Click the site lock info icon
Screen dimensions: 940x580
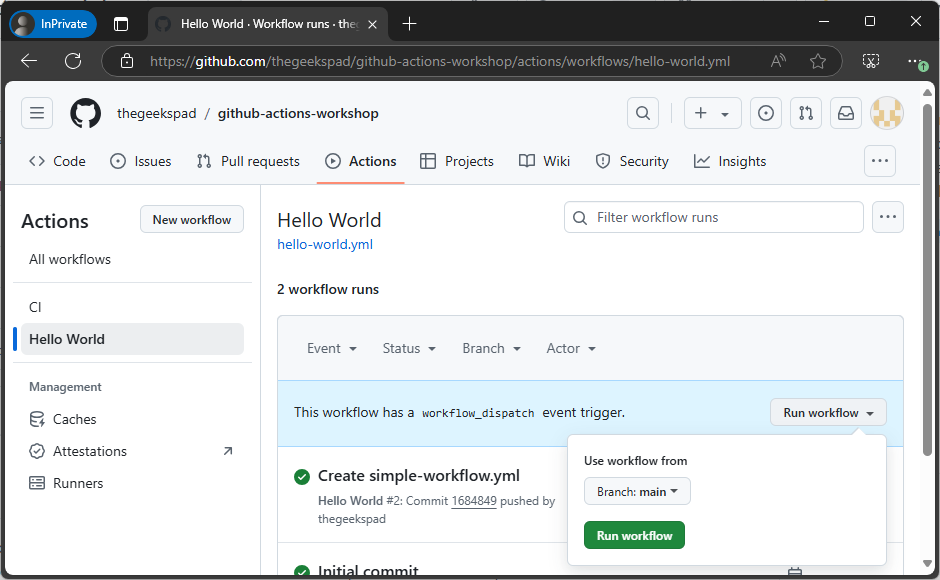pyautogui.click(x=126, y=61)
